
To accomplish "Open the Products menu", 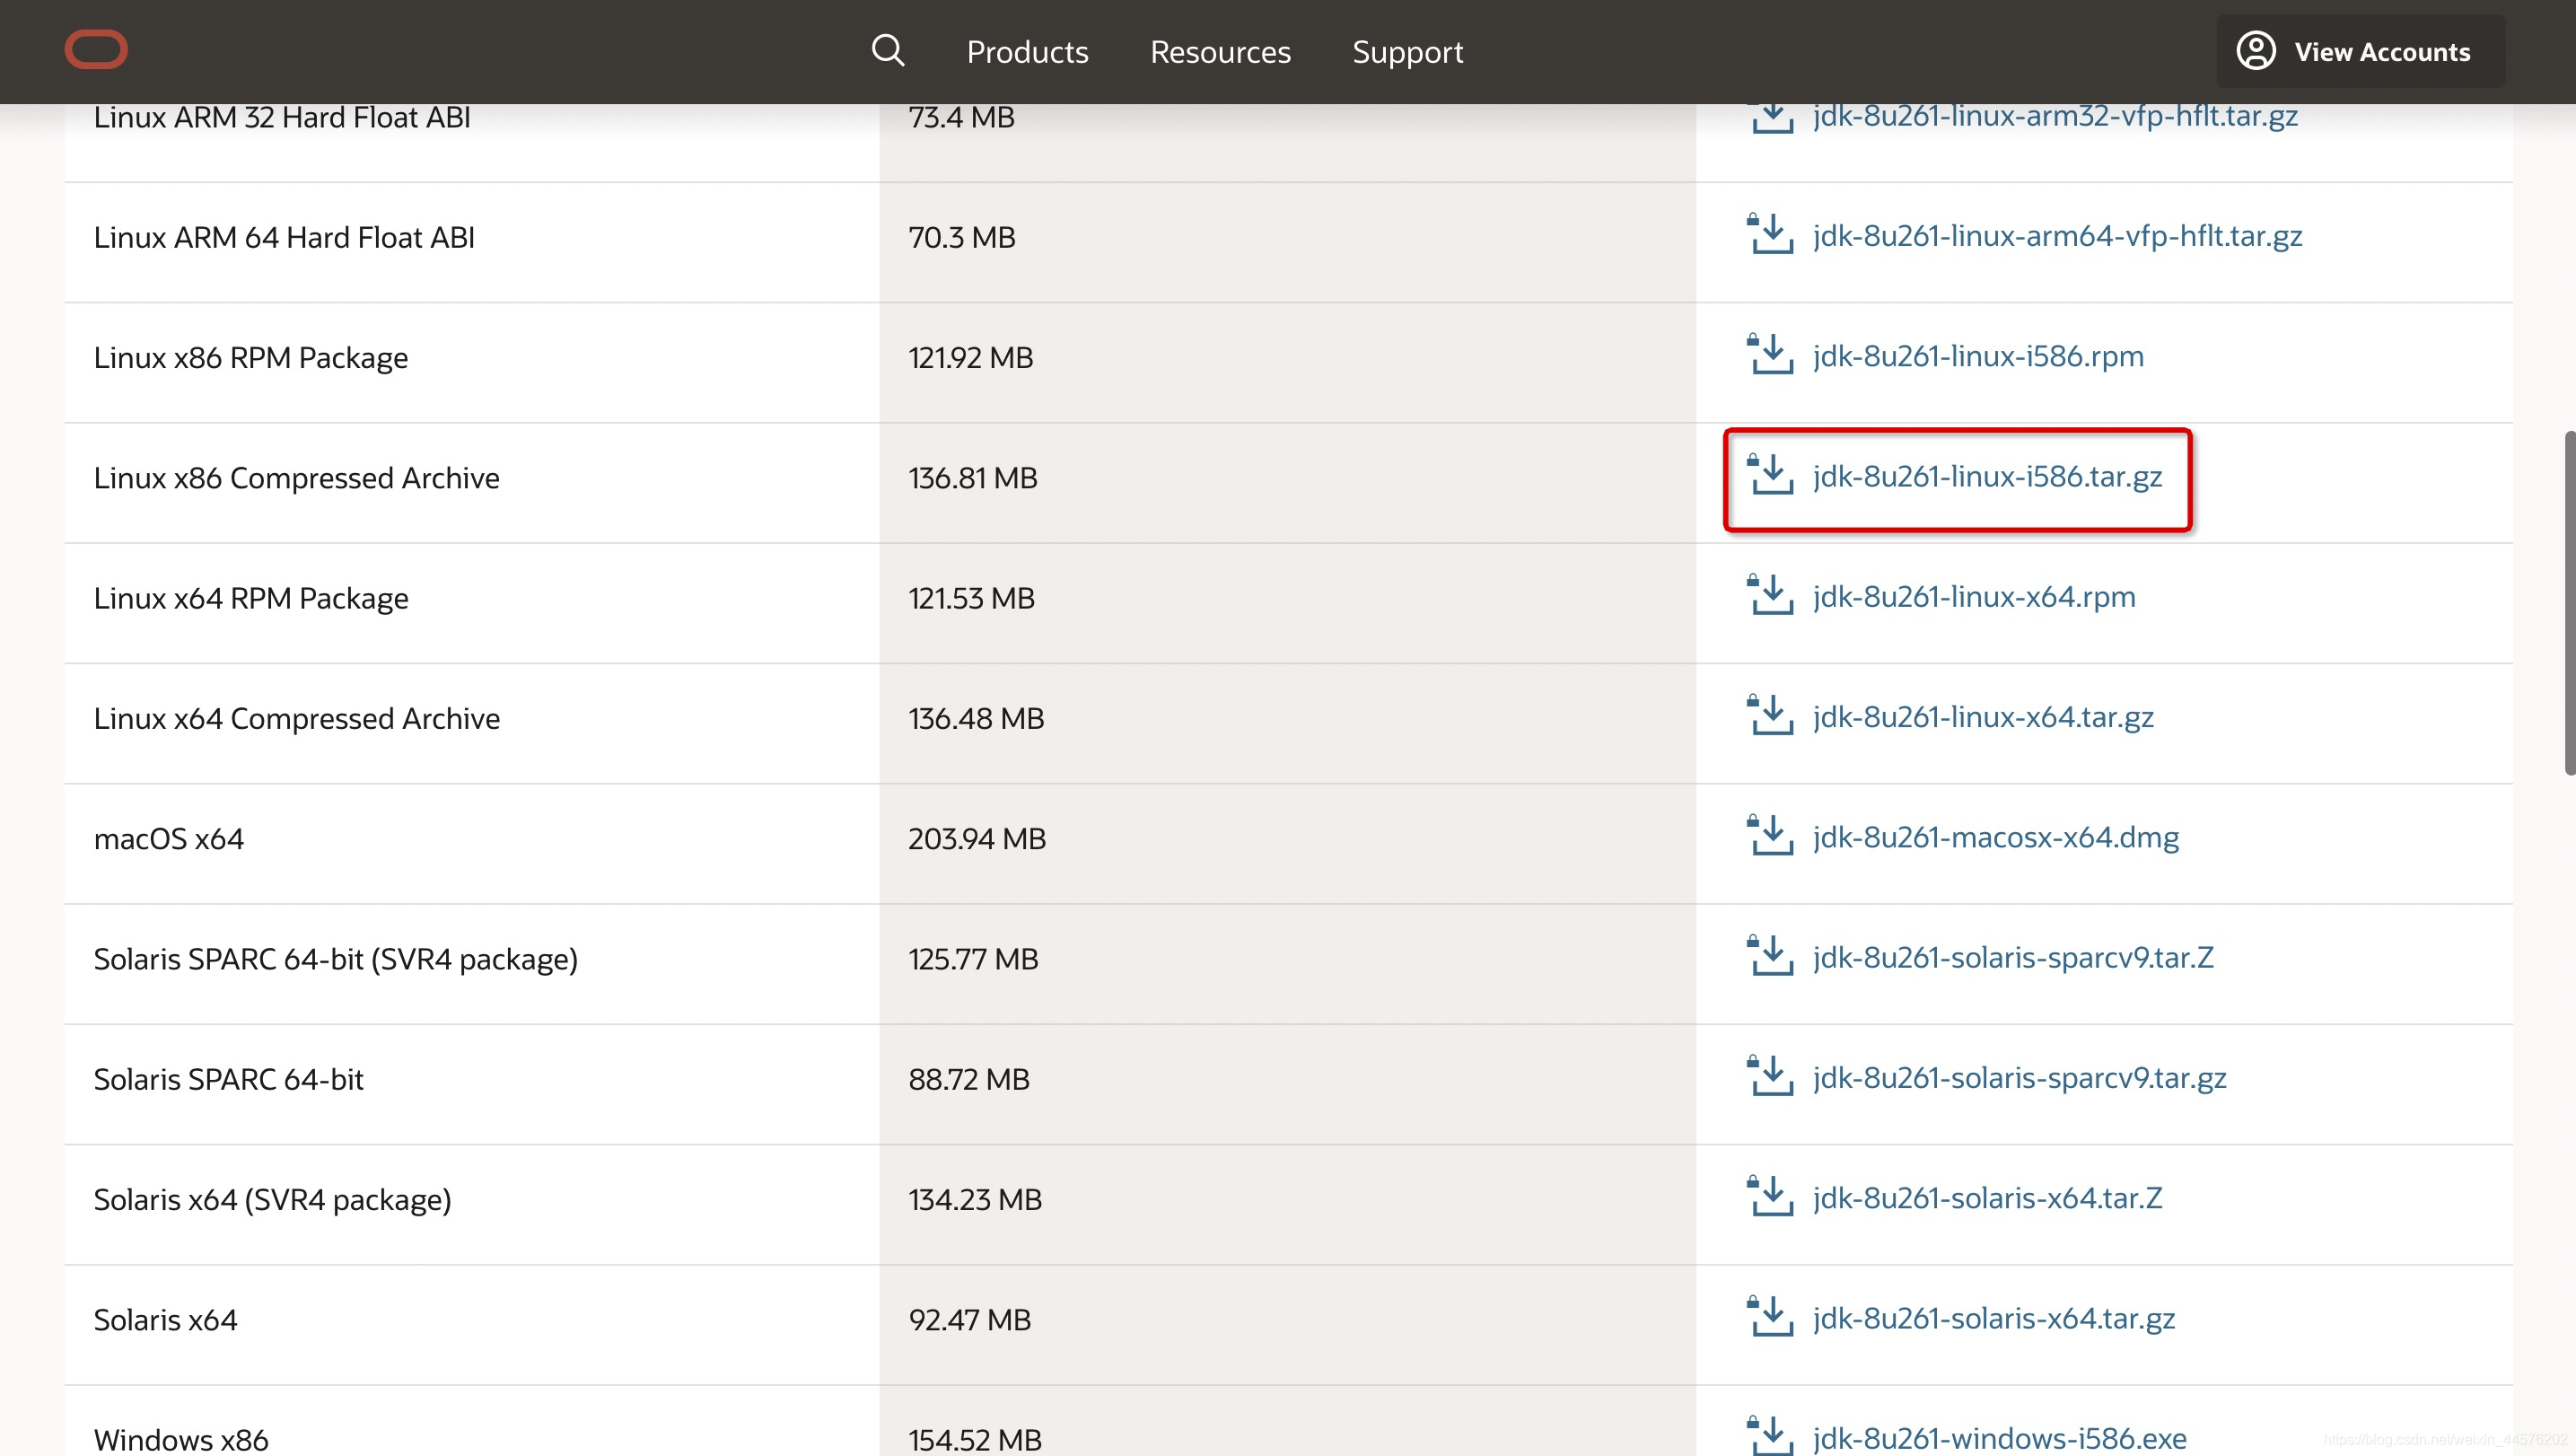I will point(1027,52).
